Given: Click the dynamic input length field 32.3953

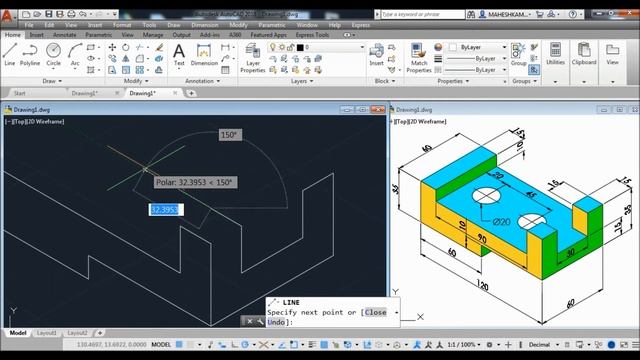Looking at the screenshot, I should (166, 210).
